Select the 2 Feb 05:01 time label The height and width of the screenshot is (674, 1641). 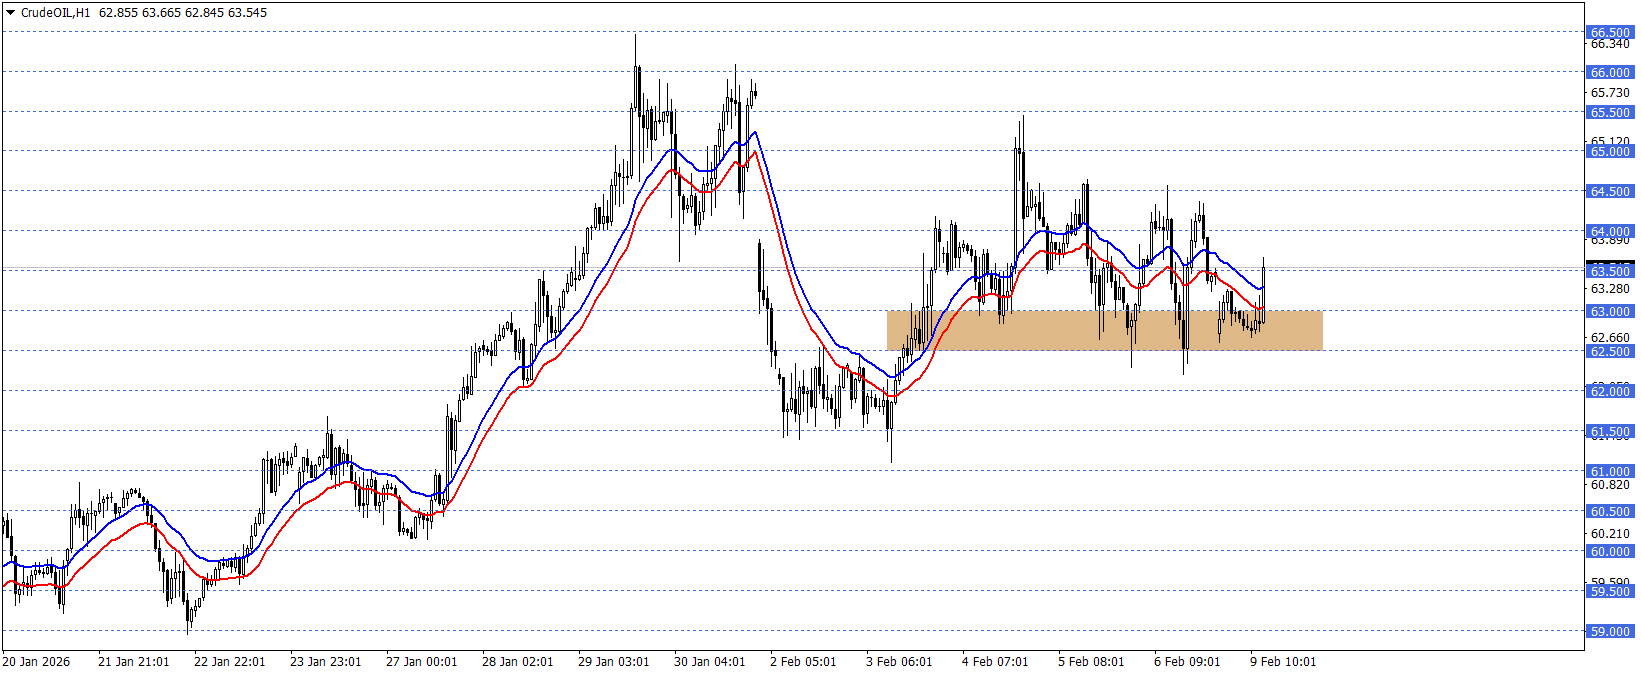pyautogui.click(x=803, y=662)
